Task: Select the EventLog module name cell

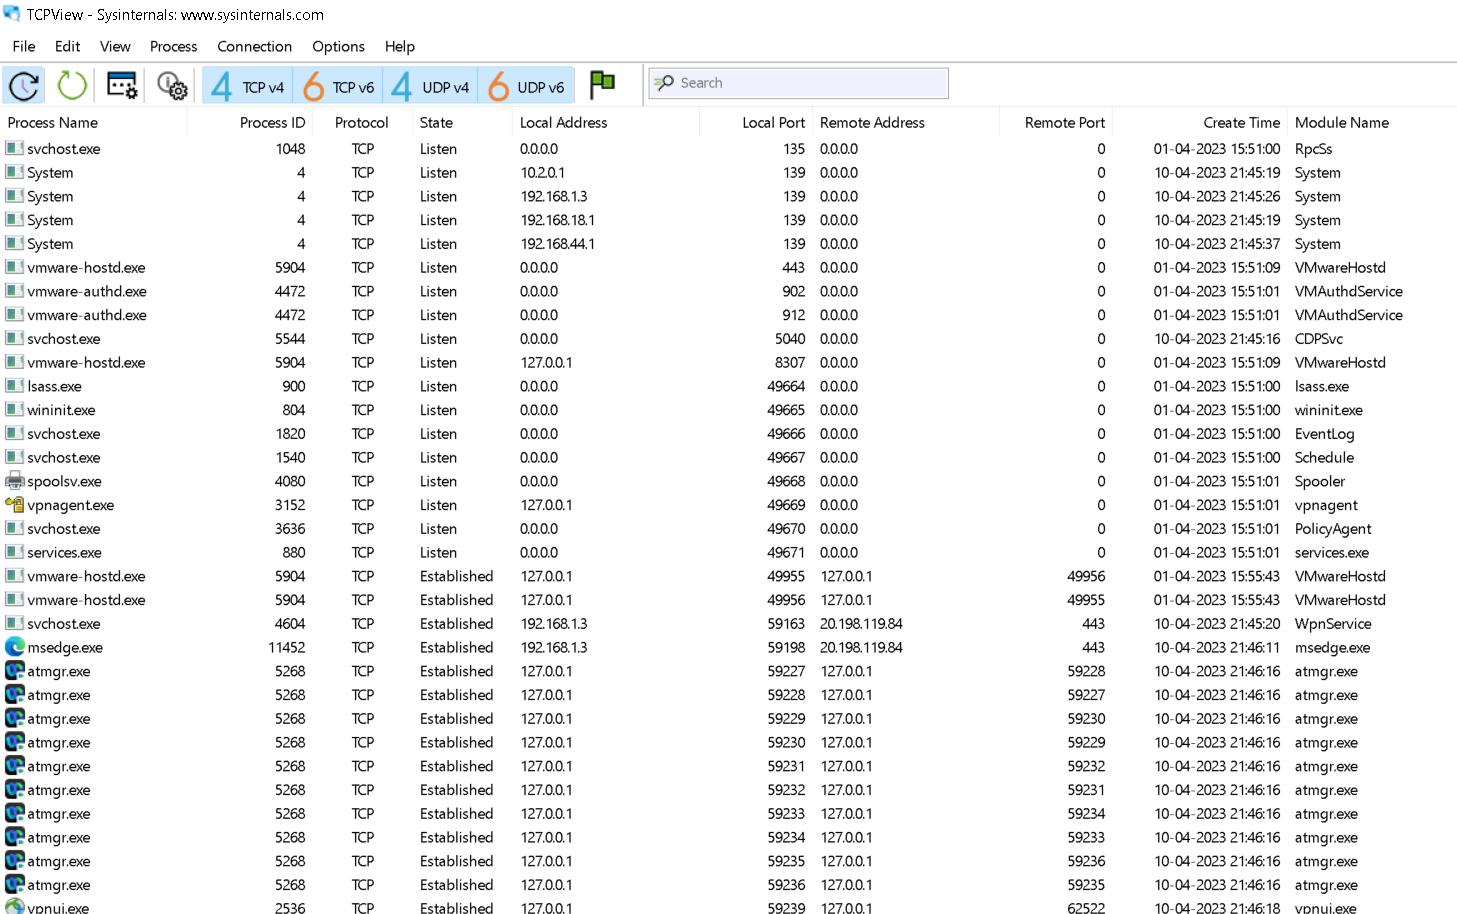Action: click(x=1325, y=434)
